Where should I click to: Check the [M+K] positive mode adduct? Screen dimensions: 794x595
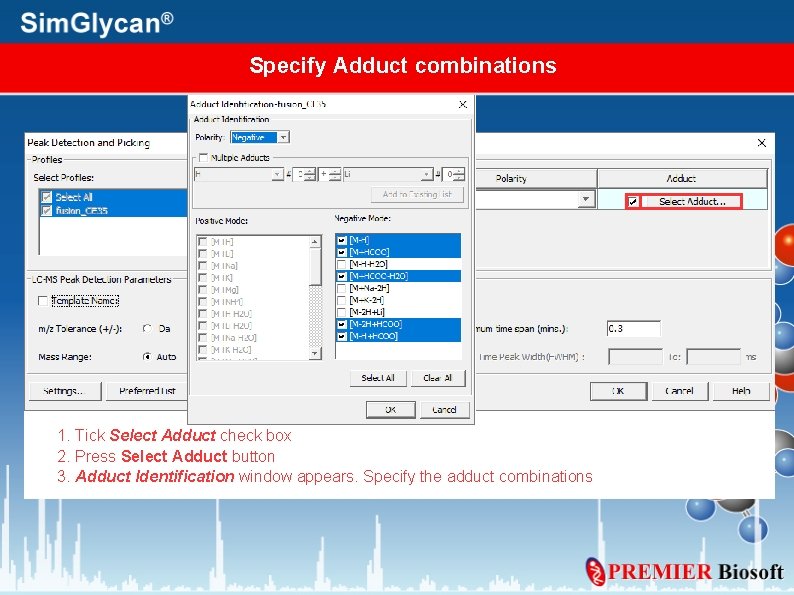[203, 278]
